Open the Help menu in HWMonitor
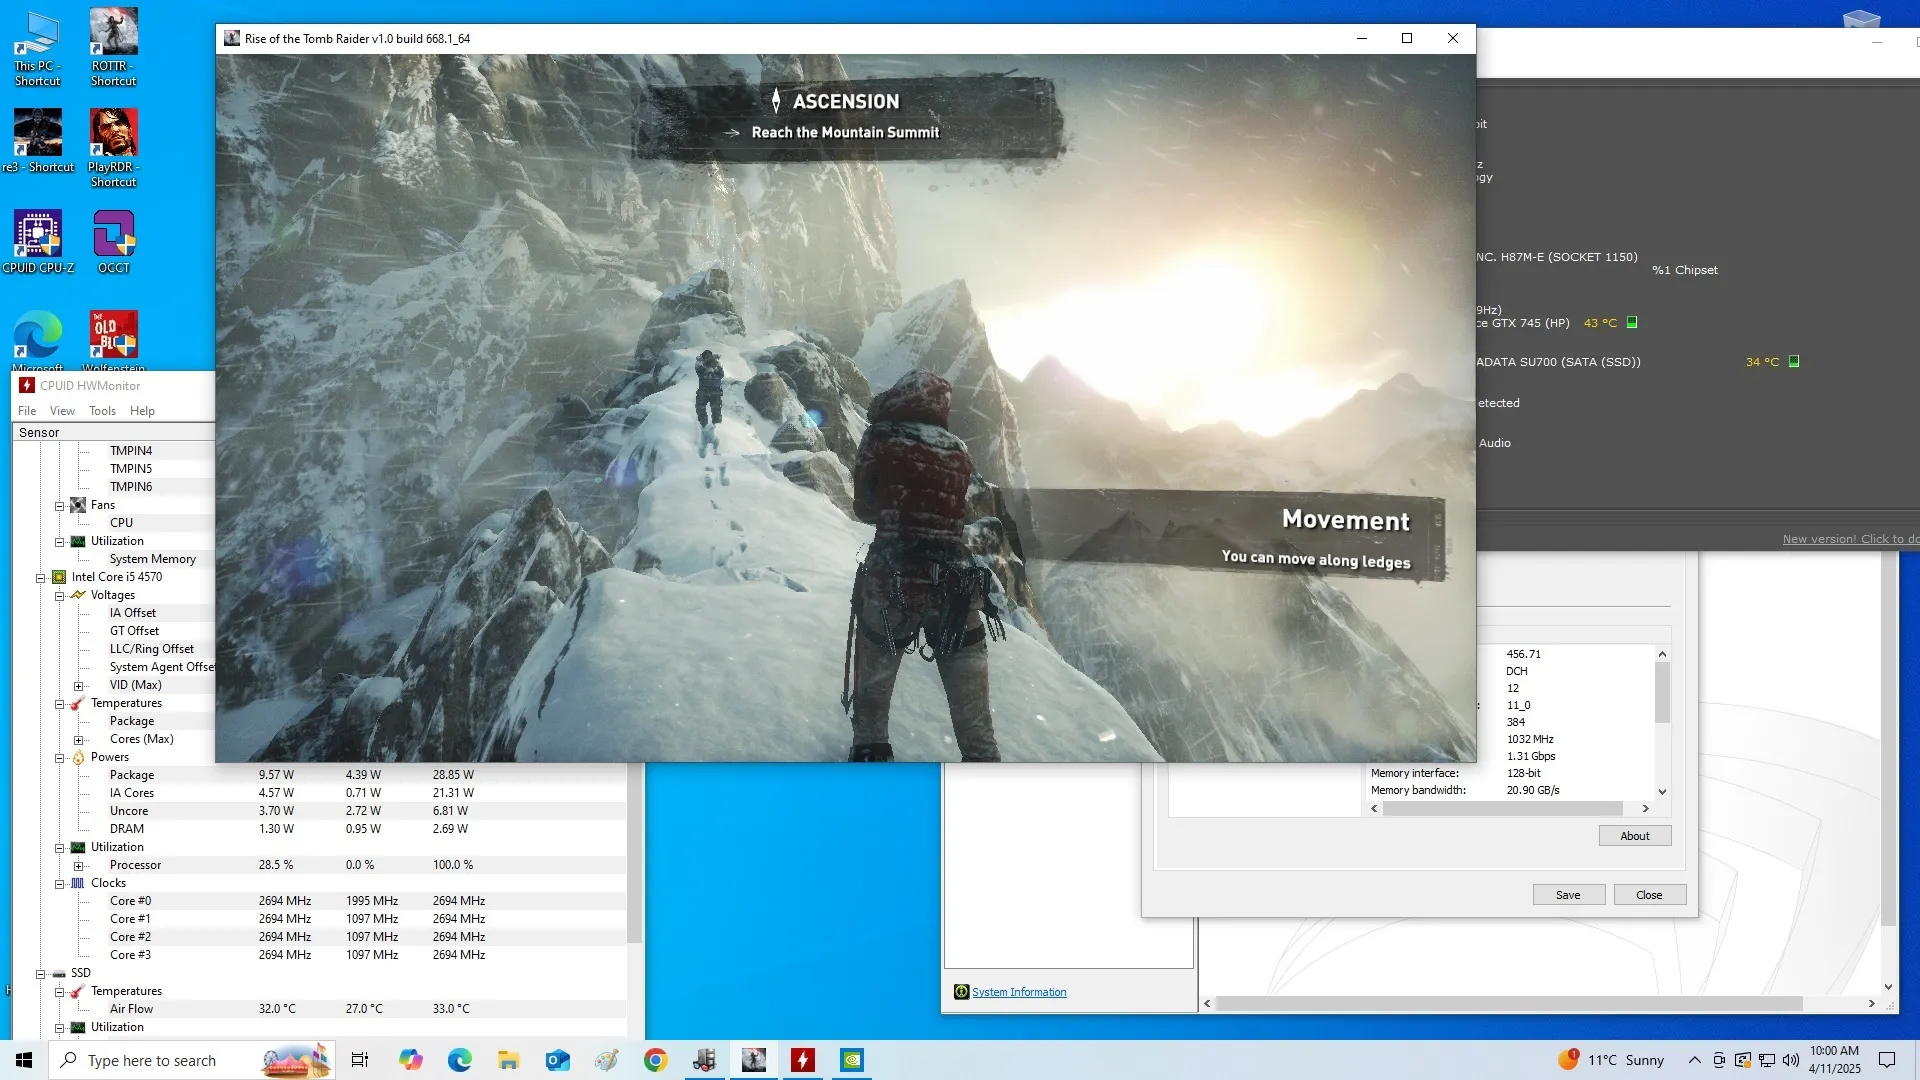1920x1080 pixels. [142, 411]
